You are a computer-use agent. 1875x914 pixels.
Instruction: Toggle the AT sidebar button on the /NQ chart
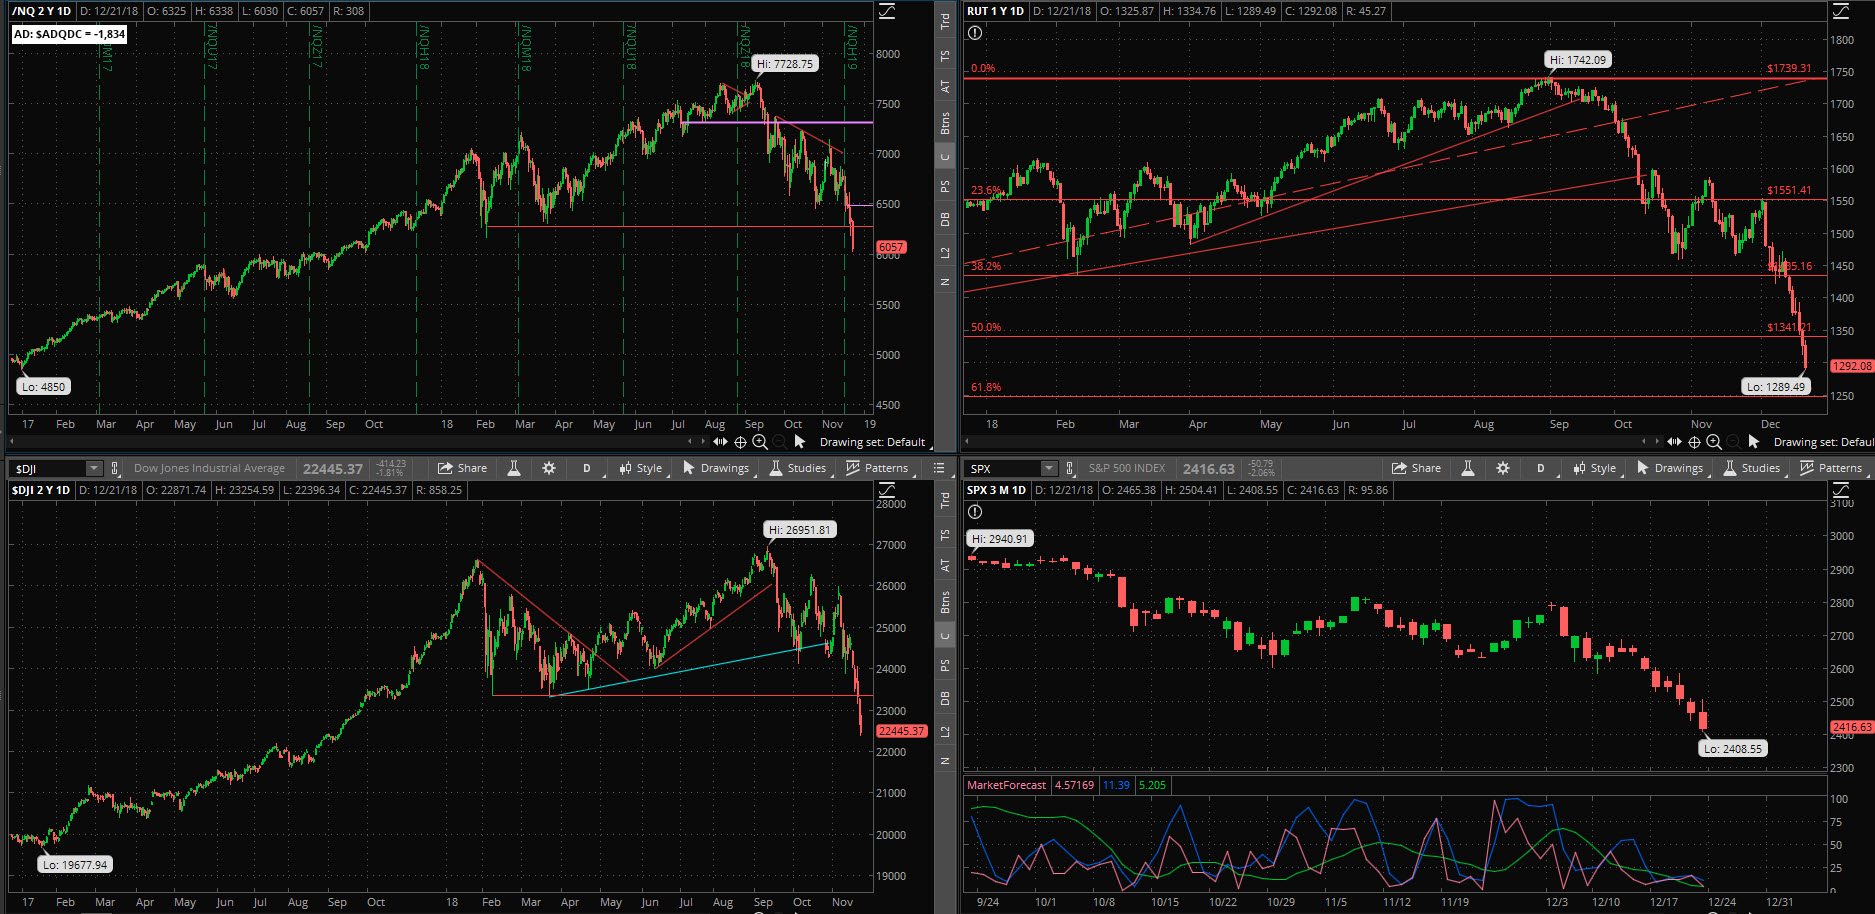(x=945, y=87)
